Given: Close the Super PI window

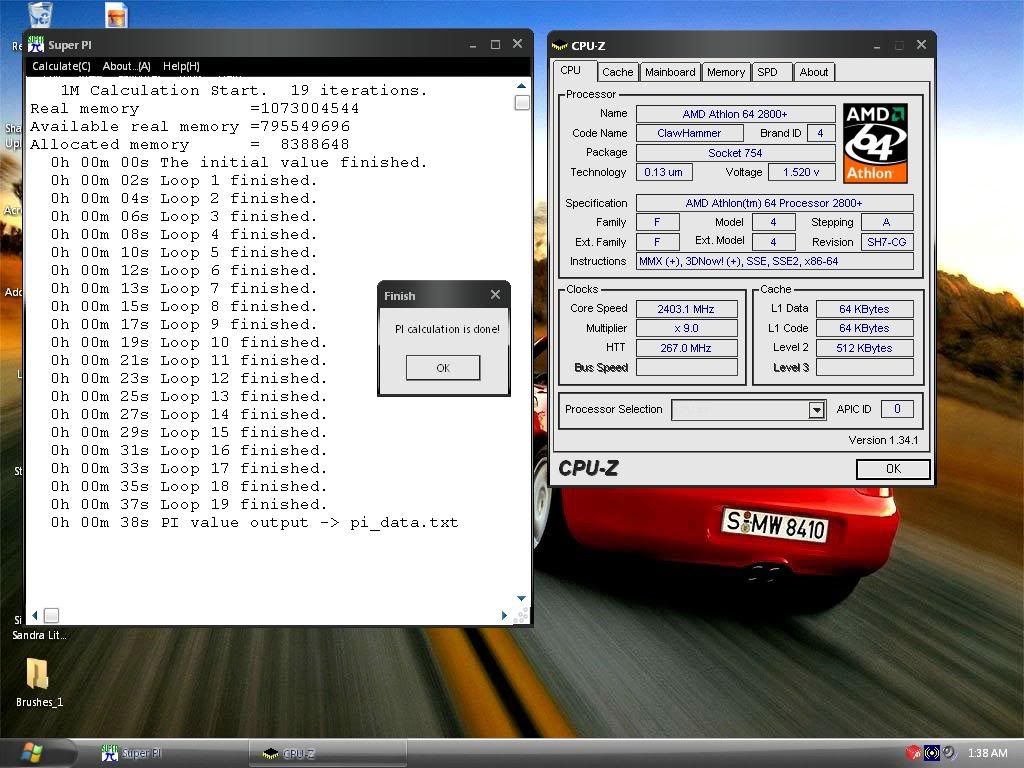Looking at the screenshot, I should [517, 44].
